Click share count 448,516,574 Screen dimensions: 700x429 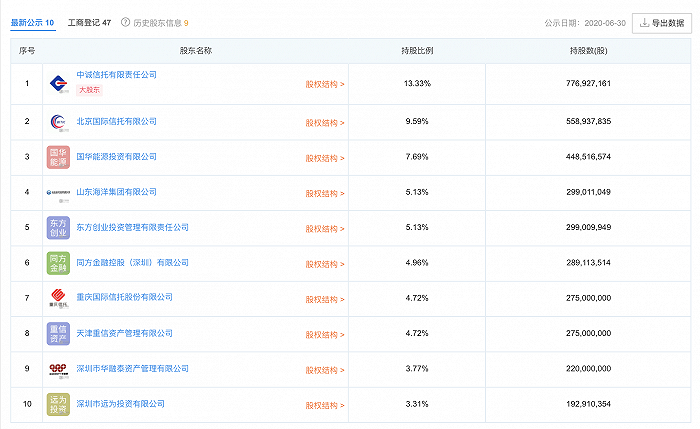click(588, 157)
